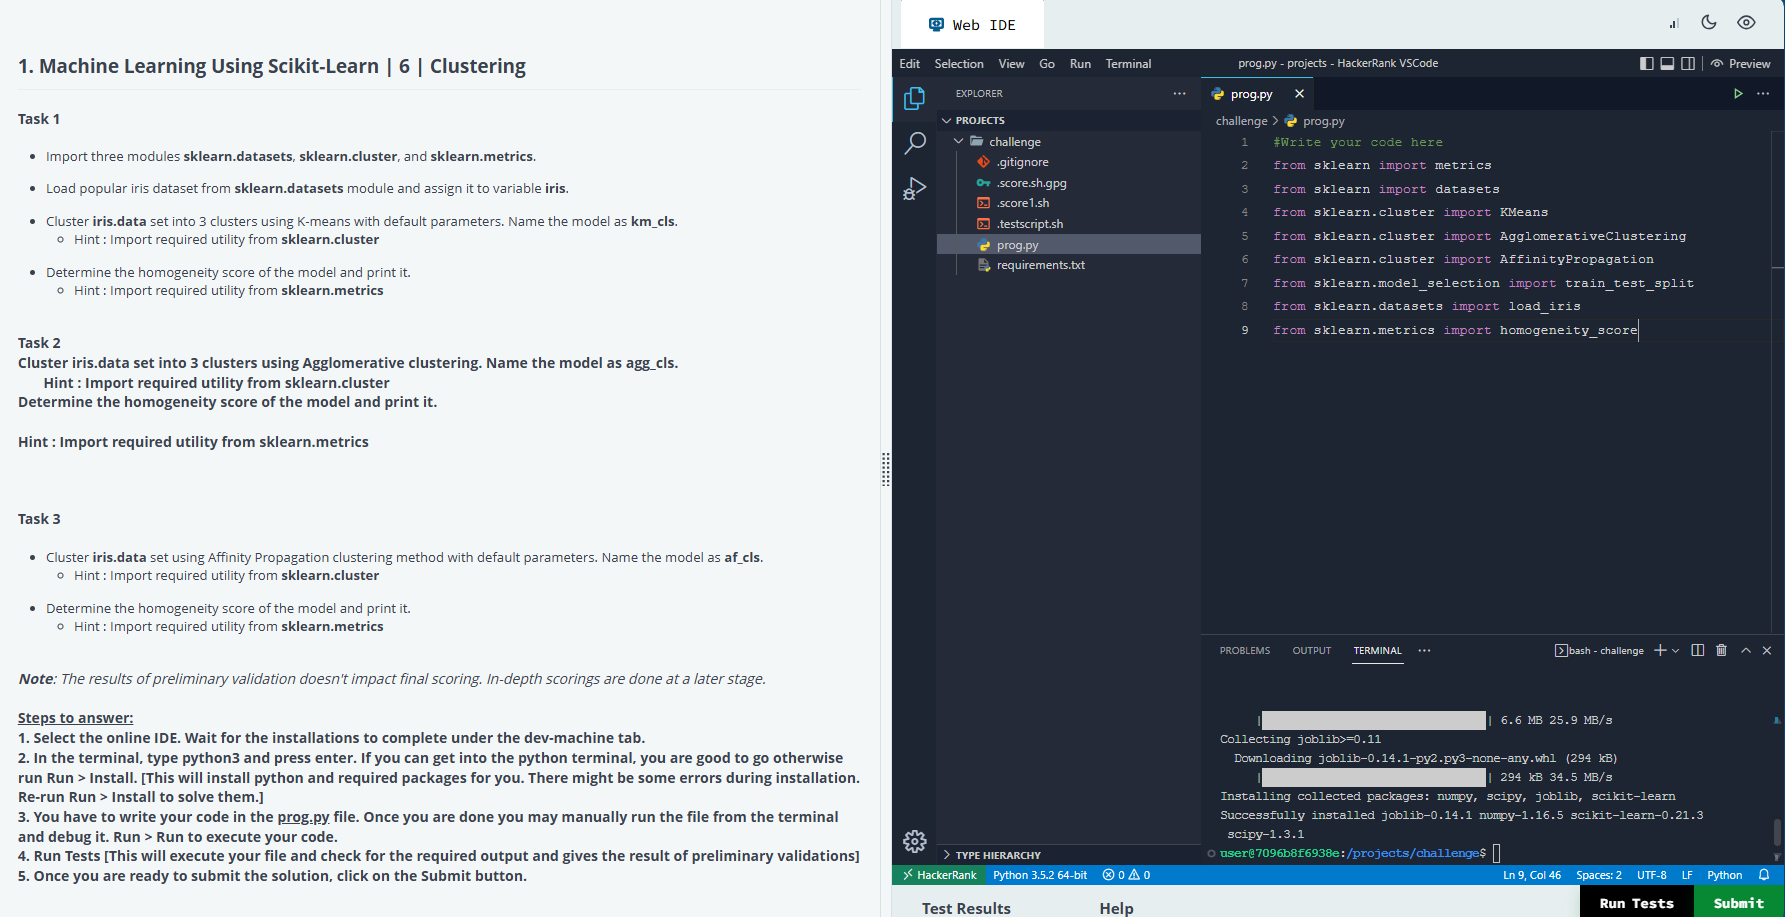The width and height of the screenshot is (1785, 917).
Task: Change the LF end of line sequence
Action: [x=1687, y=875]
